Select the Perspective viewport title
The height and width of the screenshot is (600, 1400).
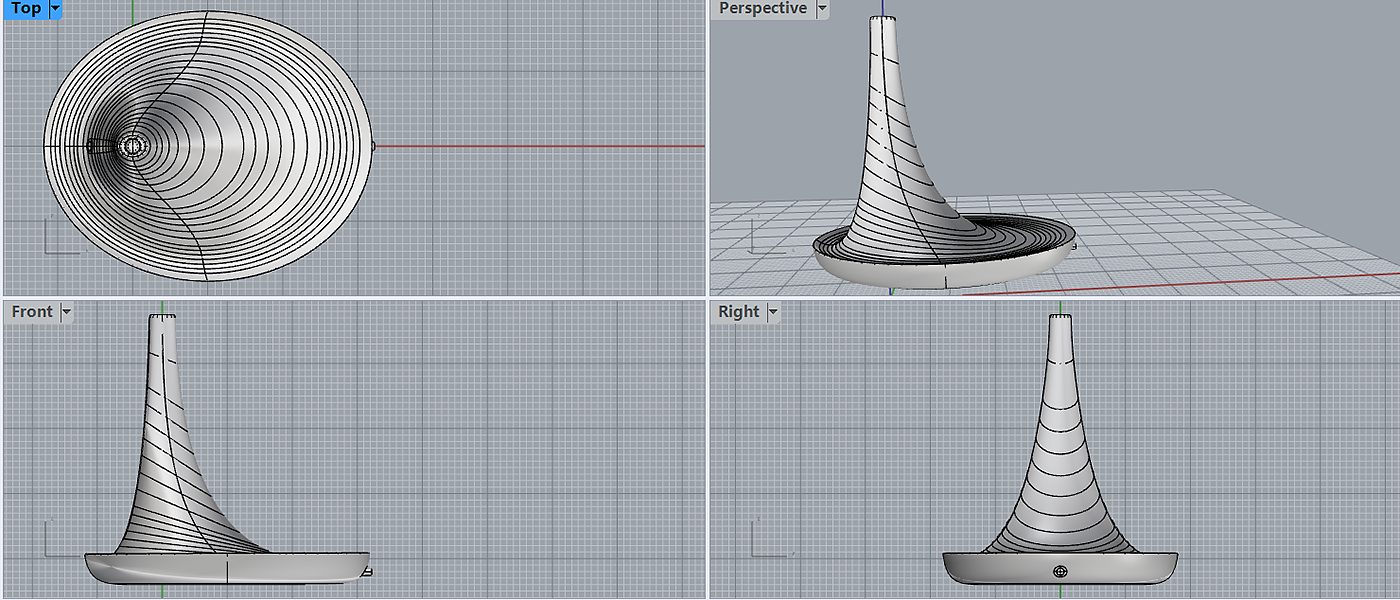pos(762,9)
